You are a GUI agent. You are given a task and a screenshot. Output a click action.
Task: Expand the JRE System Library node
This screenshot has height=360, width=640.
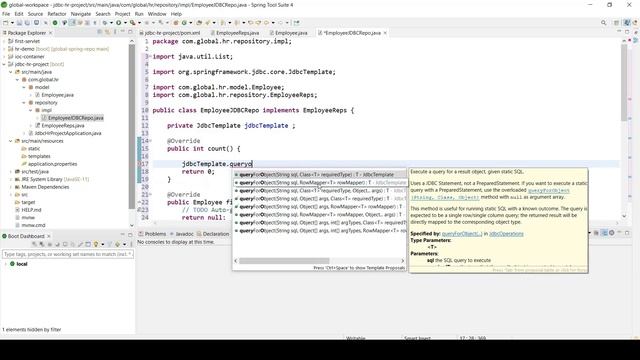[11, 179]
